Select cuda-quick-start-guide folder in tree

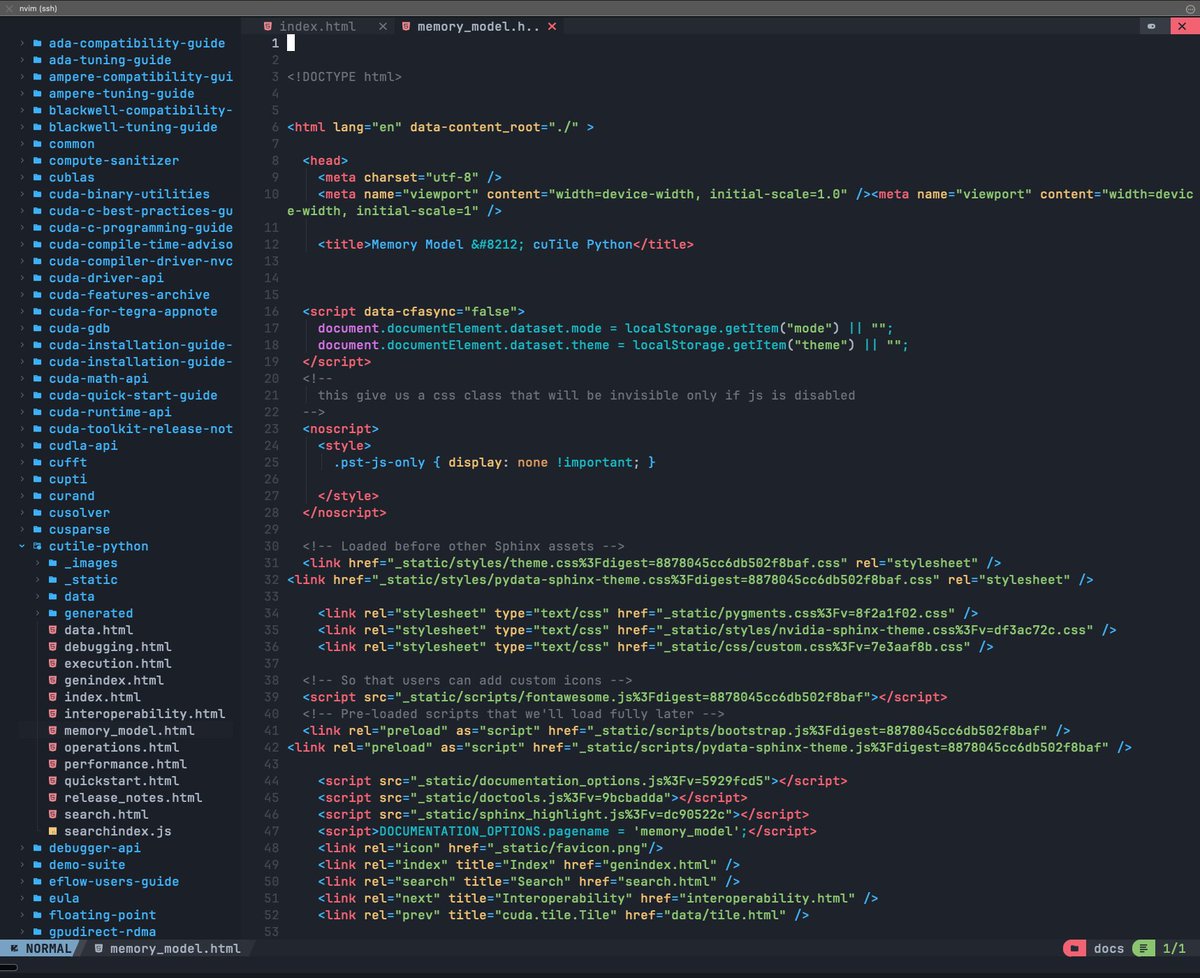pos(133,395)
